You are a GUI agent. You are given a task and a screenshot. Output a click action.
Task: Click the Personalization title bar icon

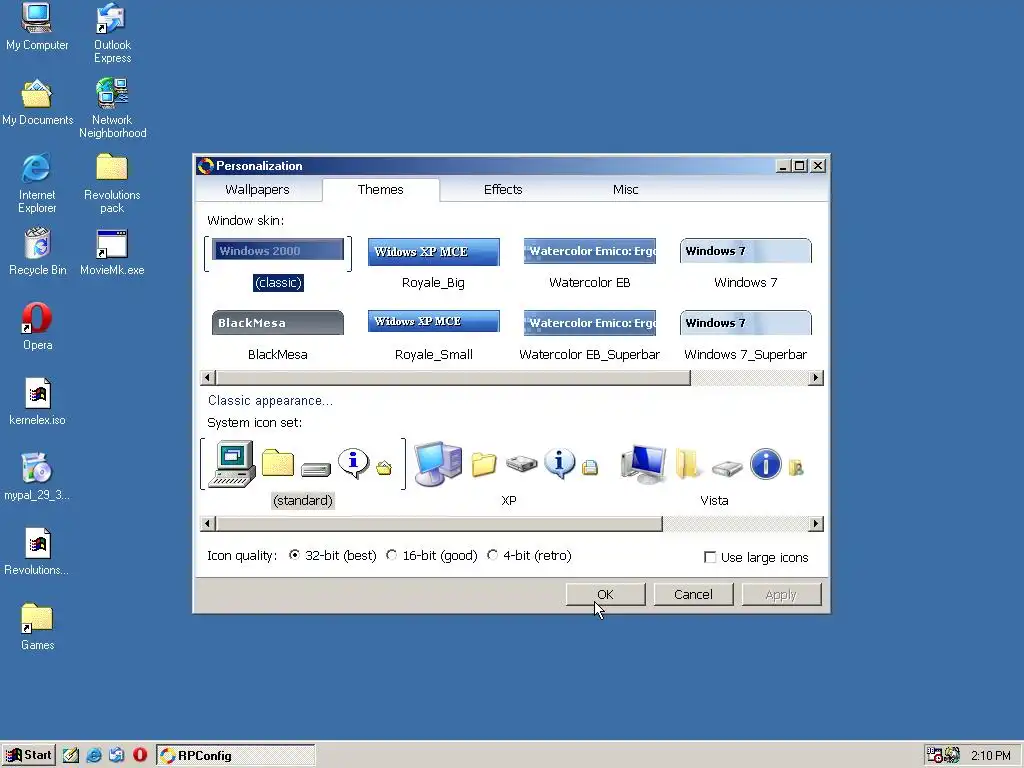[206, 166]
